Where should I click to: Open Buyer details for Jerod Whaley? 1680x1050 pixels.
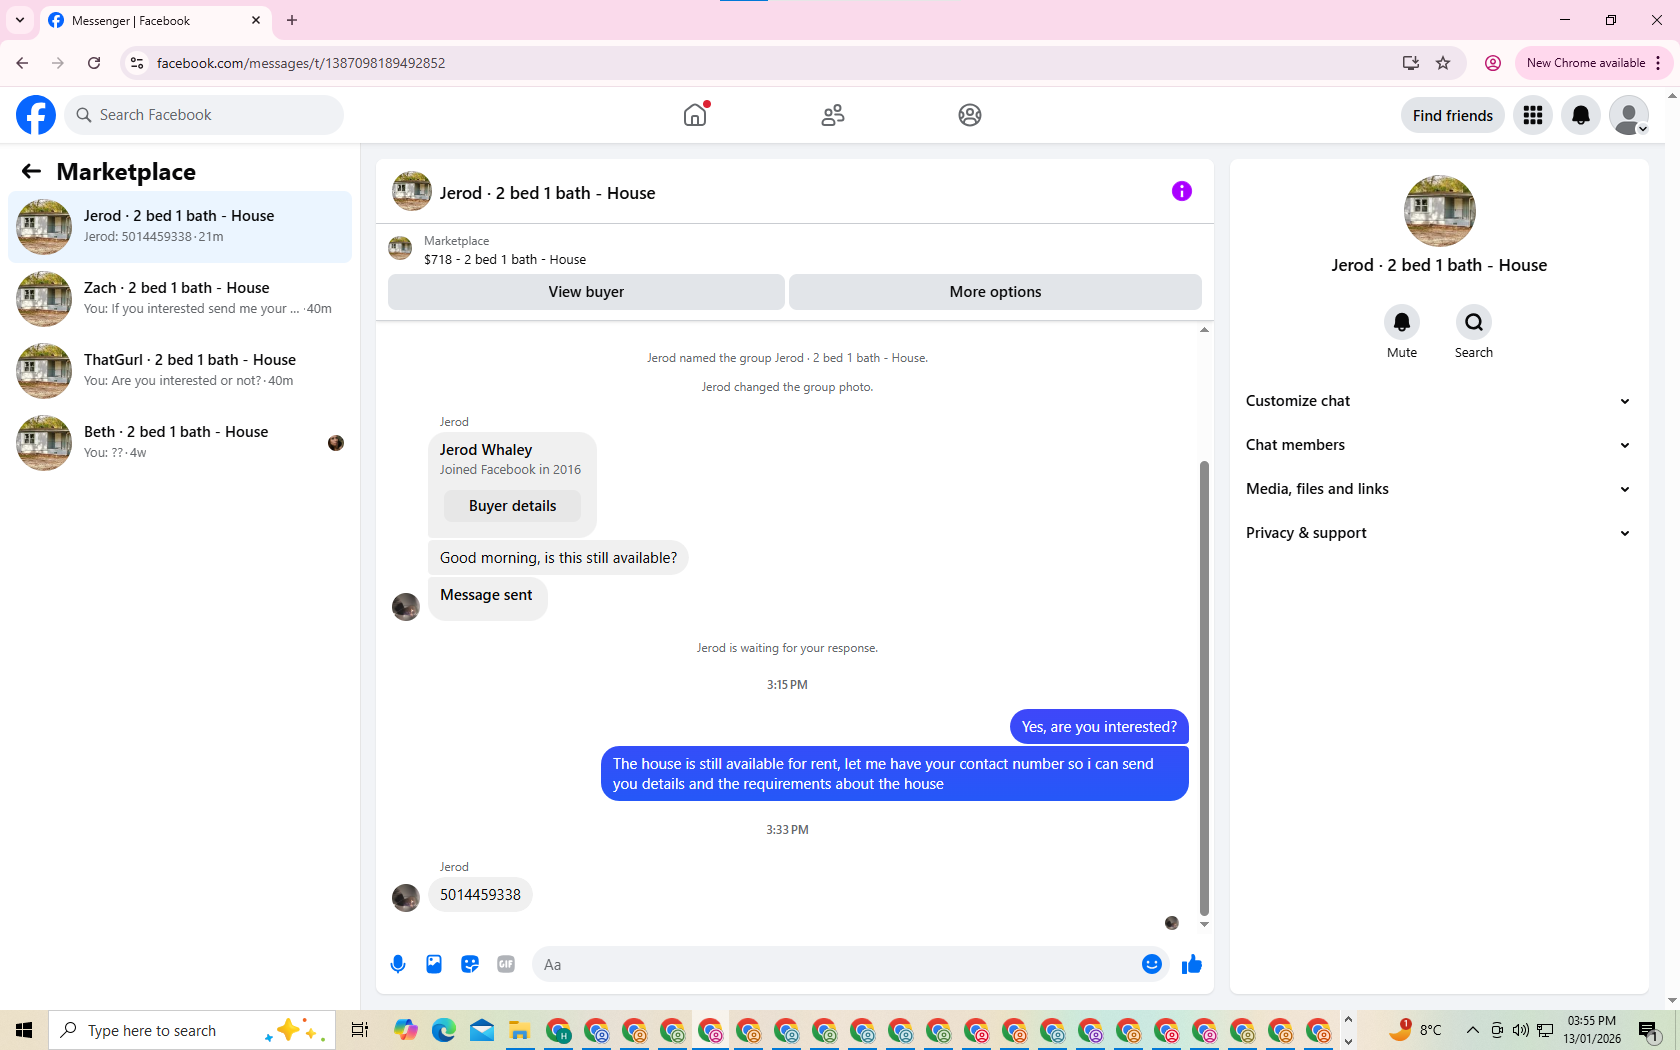tap(512, 506)
